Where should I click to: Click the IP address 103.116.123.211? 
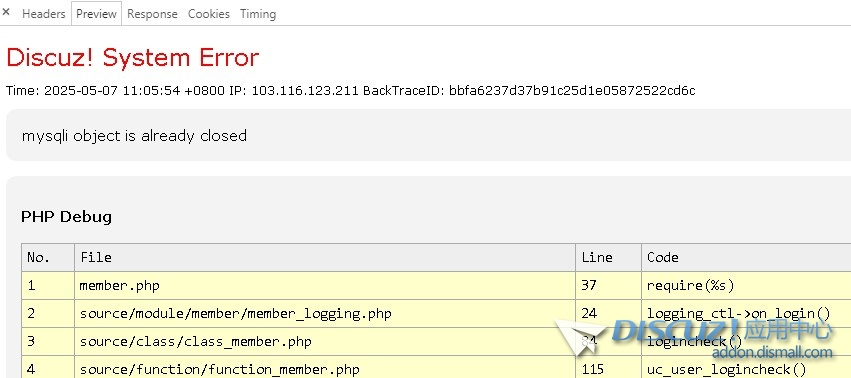click(305, 90)
